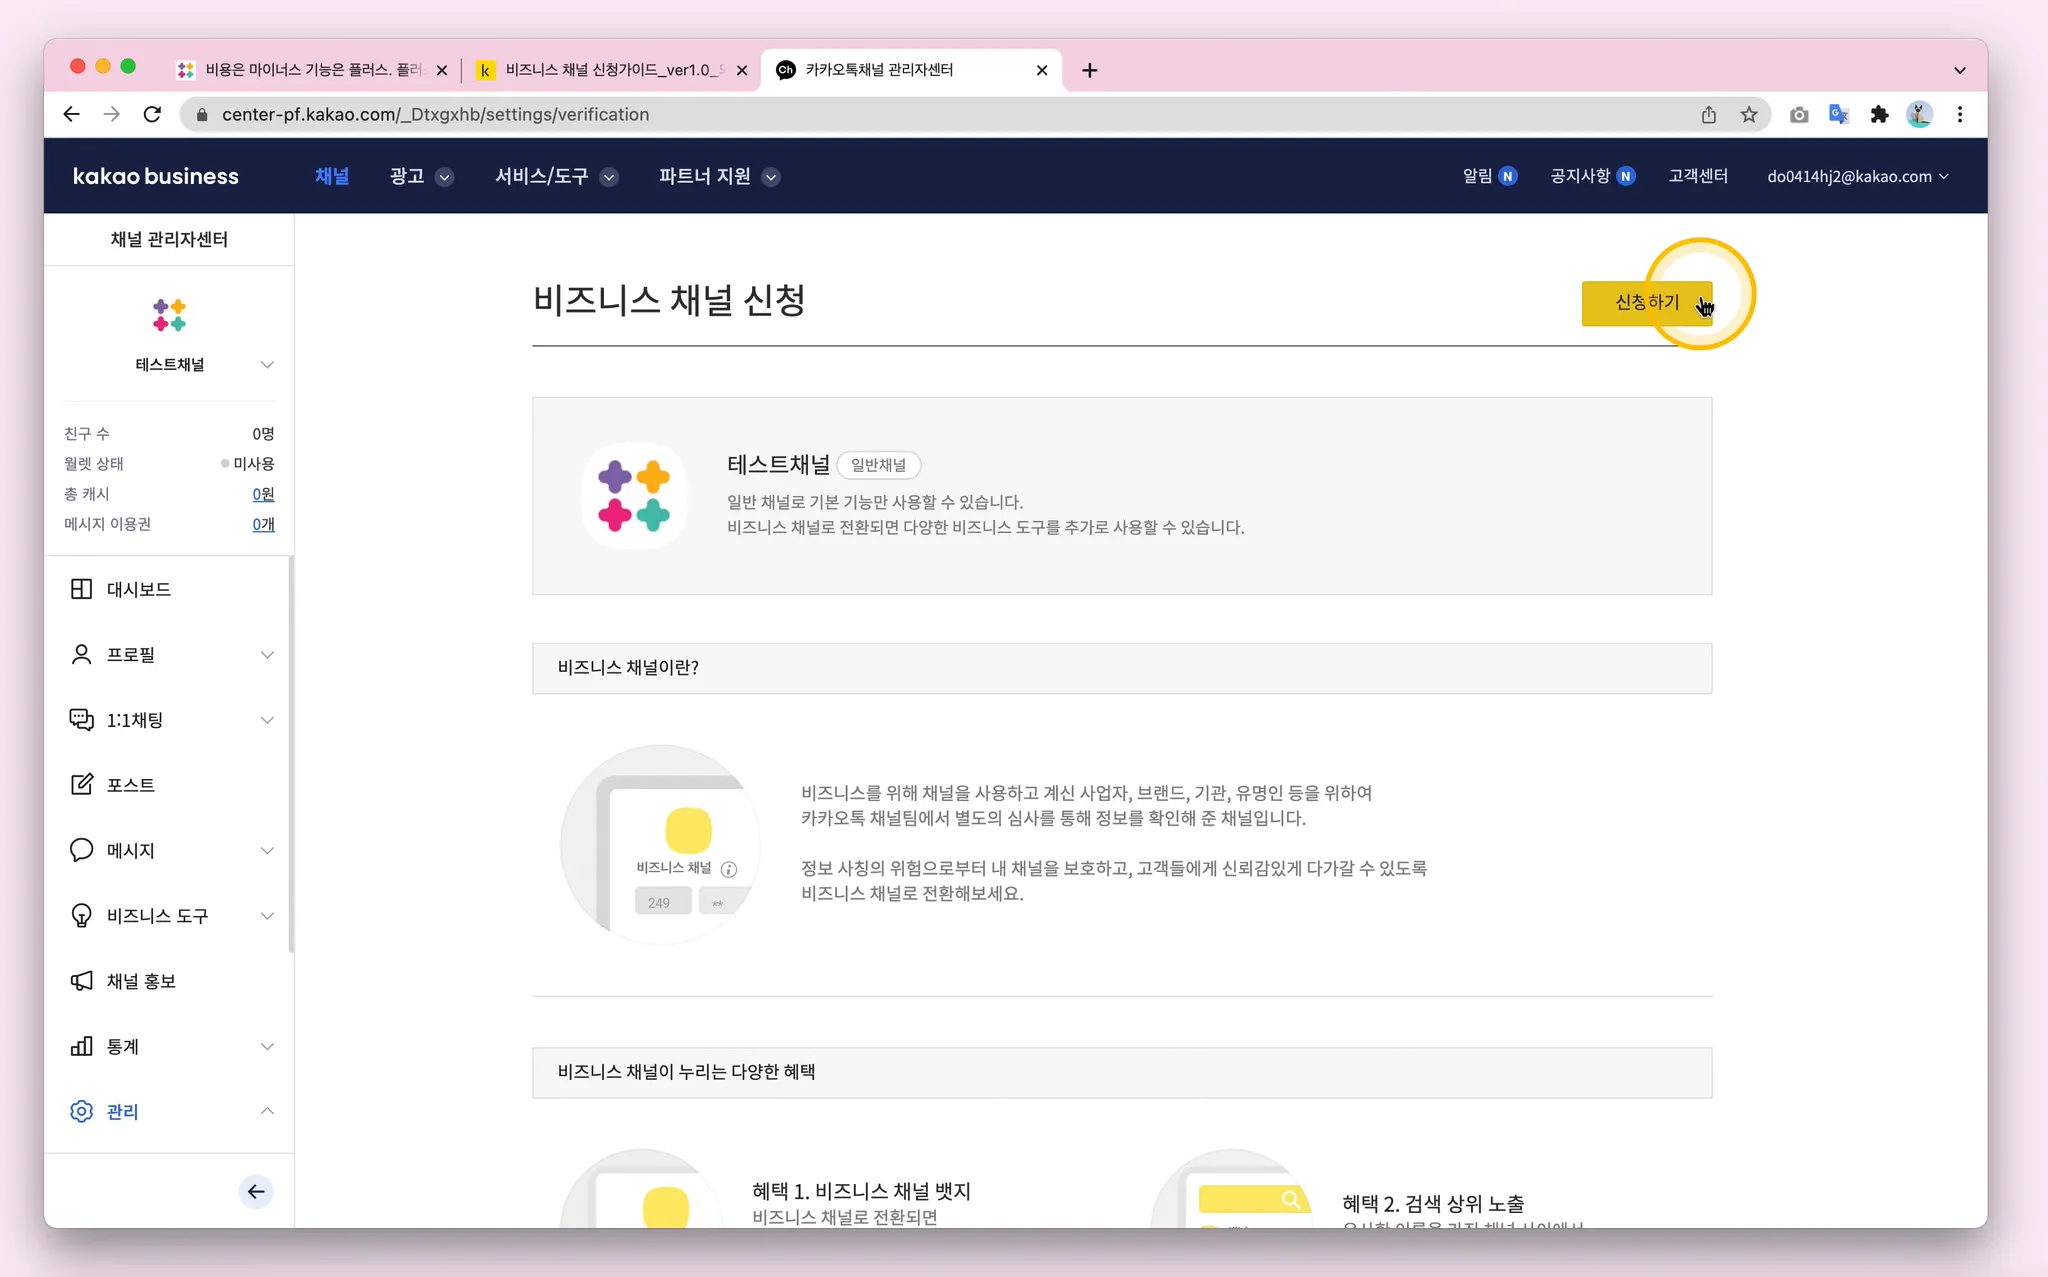
Task: Click the Post pencil-edit icon
Action: coord(81,785)
